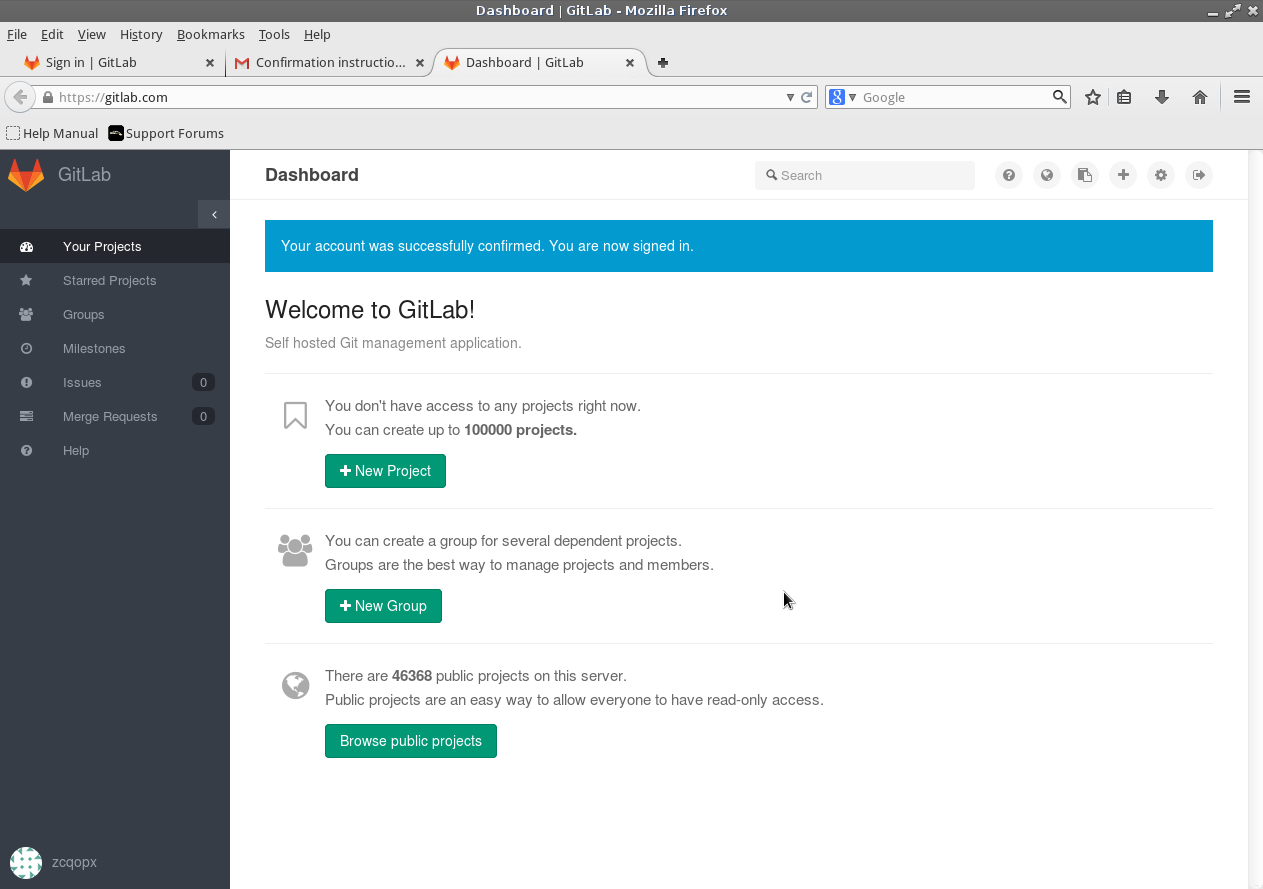1263x889 pixels.
Task: Open the header Help question-mark icon
Action: point(1009,175)
